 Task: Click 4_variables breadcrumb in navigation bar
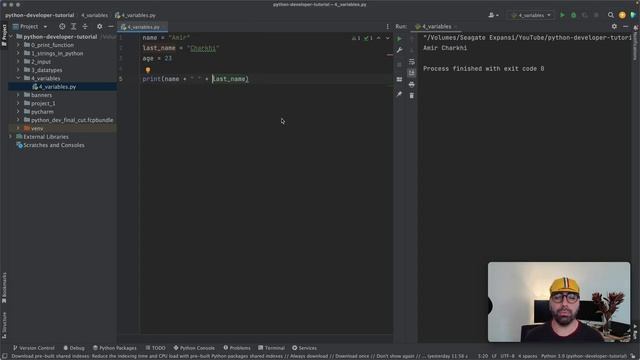pos(94,15)
